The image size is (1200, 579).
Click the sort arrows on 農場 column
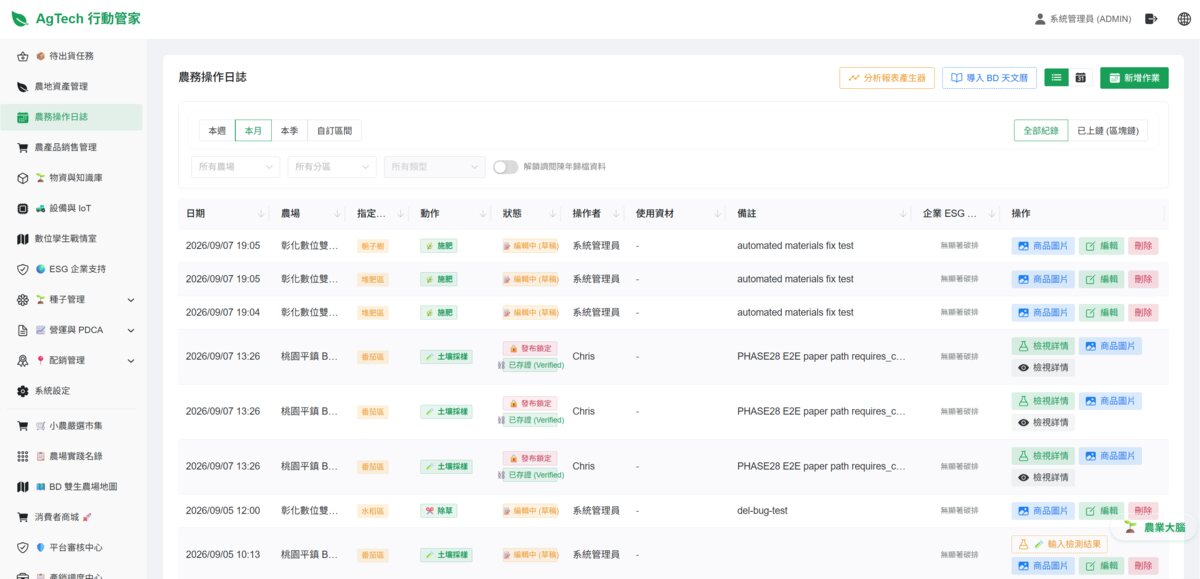coord(337,214)
